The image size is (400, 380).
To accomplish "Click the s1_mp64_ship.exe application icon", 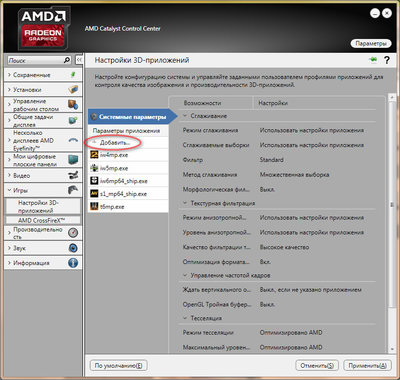I will coord(94,193).
